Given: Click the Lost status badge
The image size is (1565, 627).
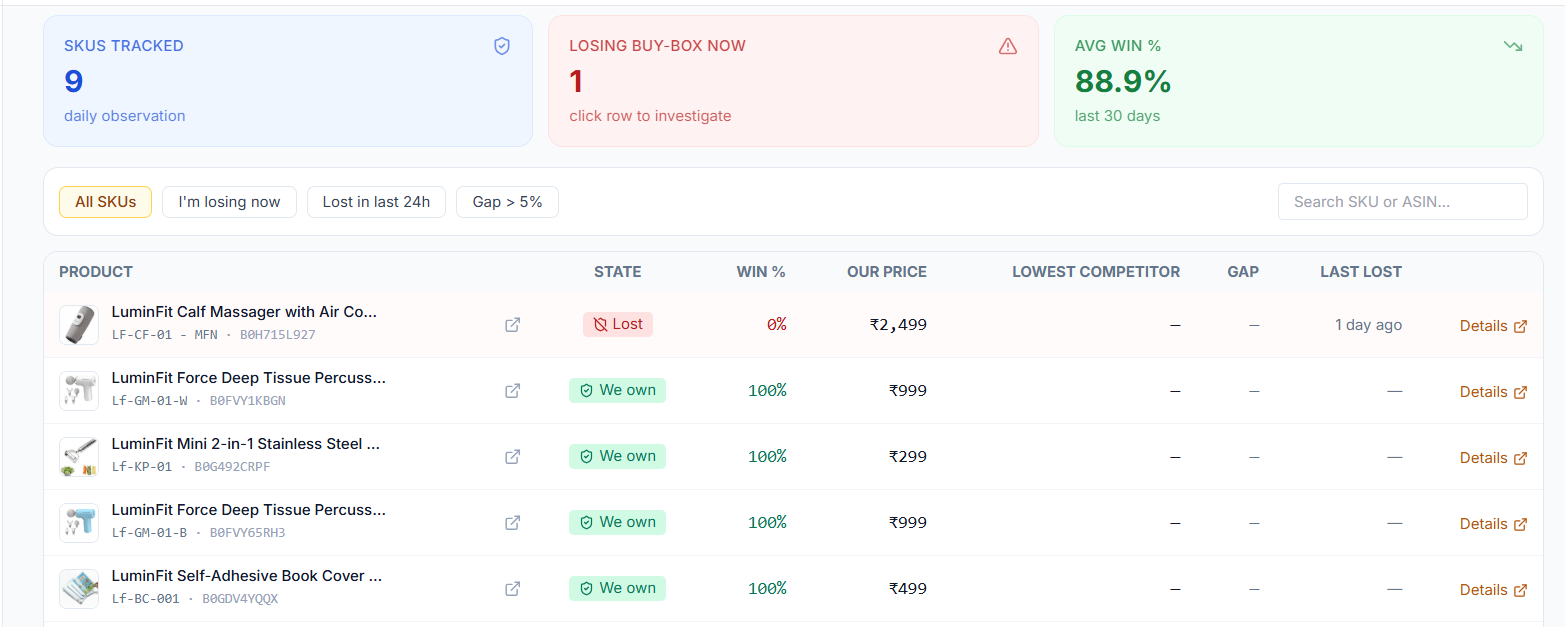Looking at the screenshot, I should (x=618, y=324).
